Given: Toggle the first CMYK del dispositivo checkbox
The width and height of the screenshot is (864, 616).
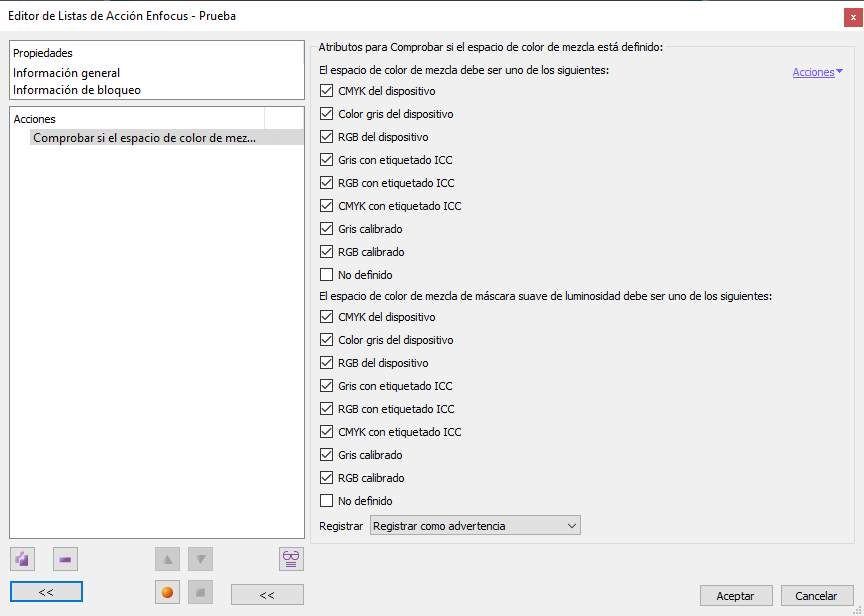Looking at the screenshot, I should [x=326, y=91].
